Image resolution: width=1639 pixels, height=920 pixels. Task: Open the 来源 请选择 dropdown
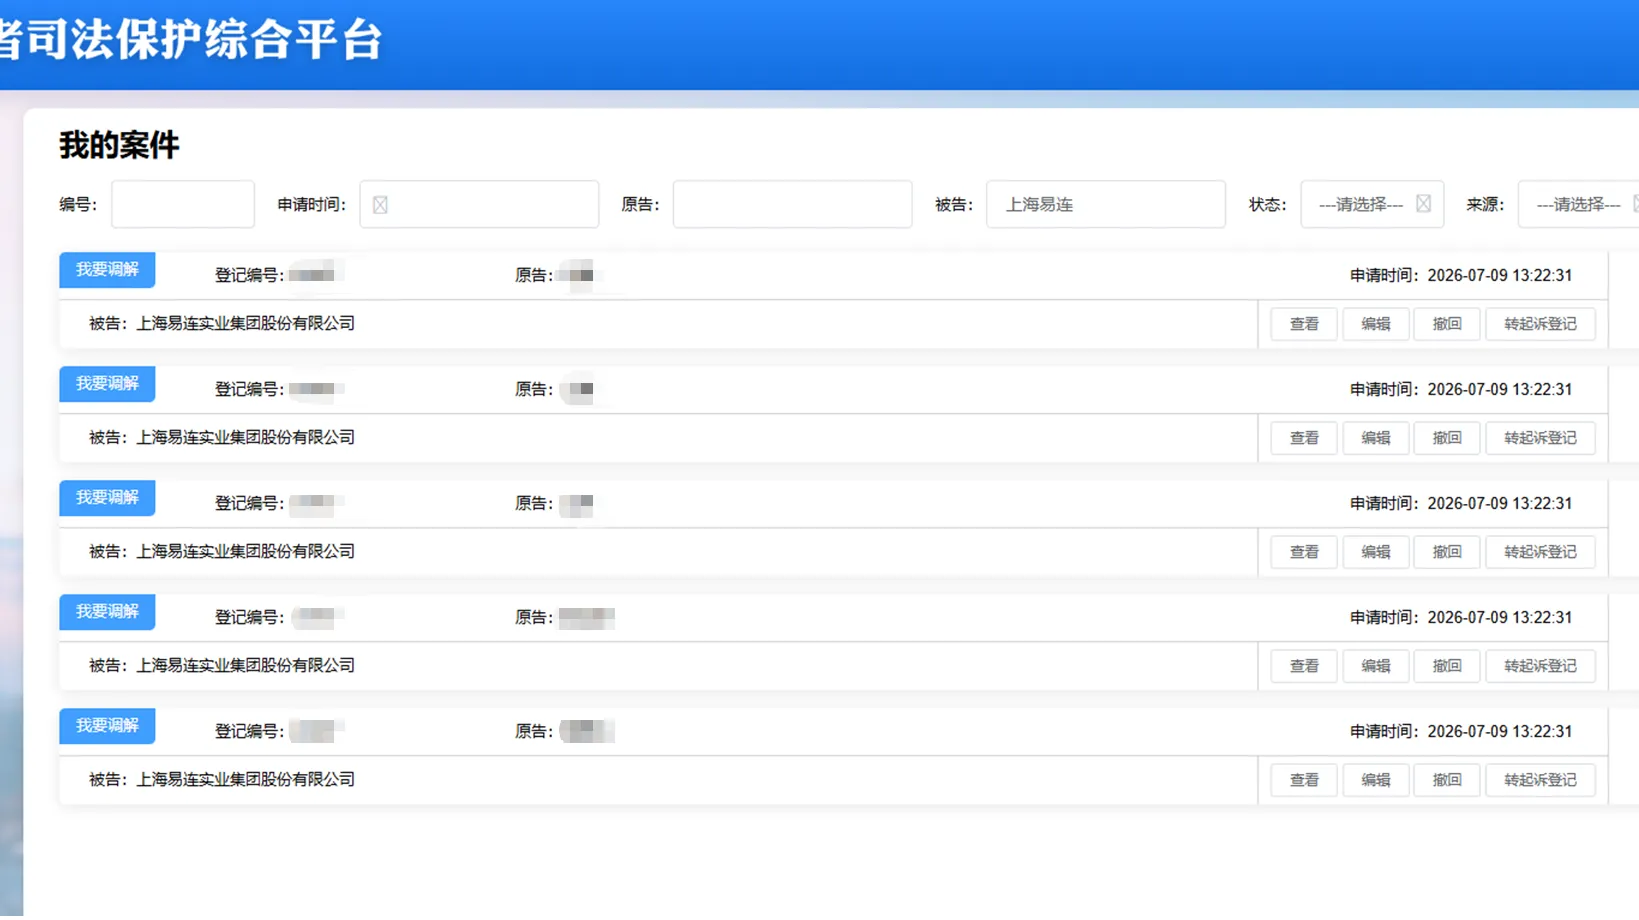[1578, 204]
